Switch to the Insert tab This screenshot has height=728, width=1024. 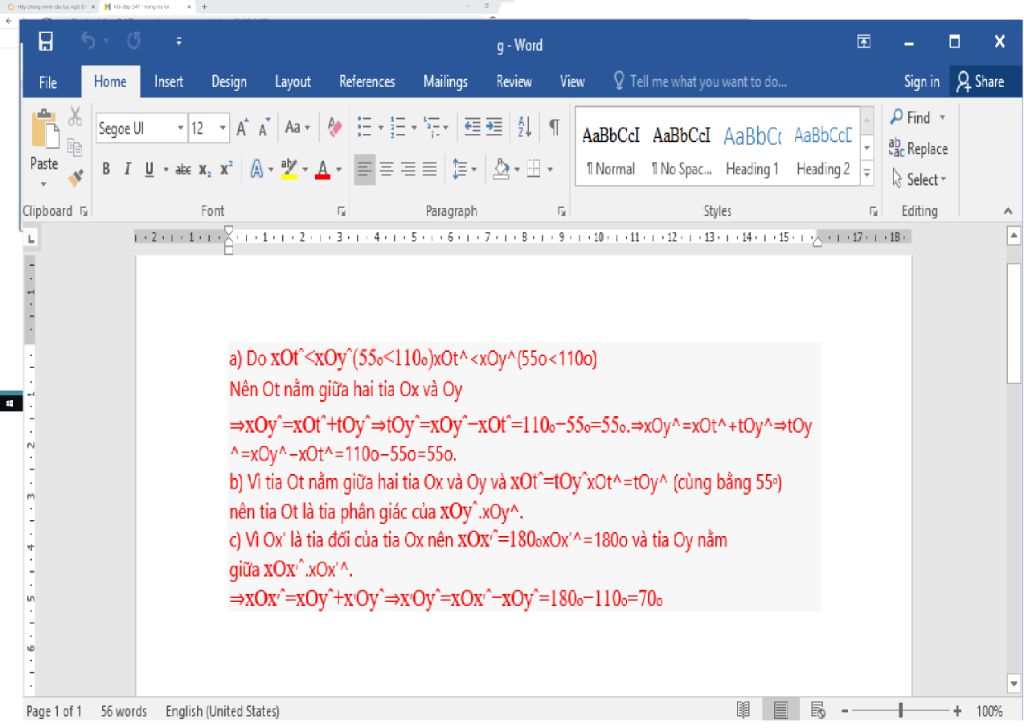(x=168, y=82)
